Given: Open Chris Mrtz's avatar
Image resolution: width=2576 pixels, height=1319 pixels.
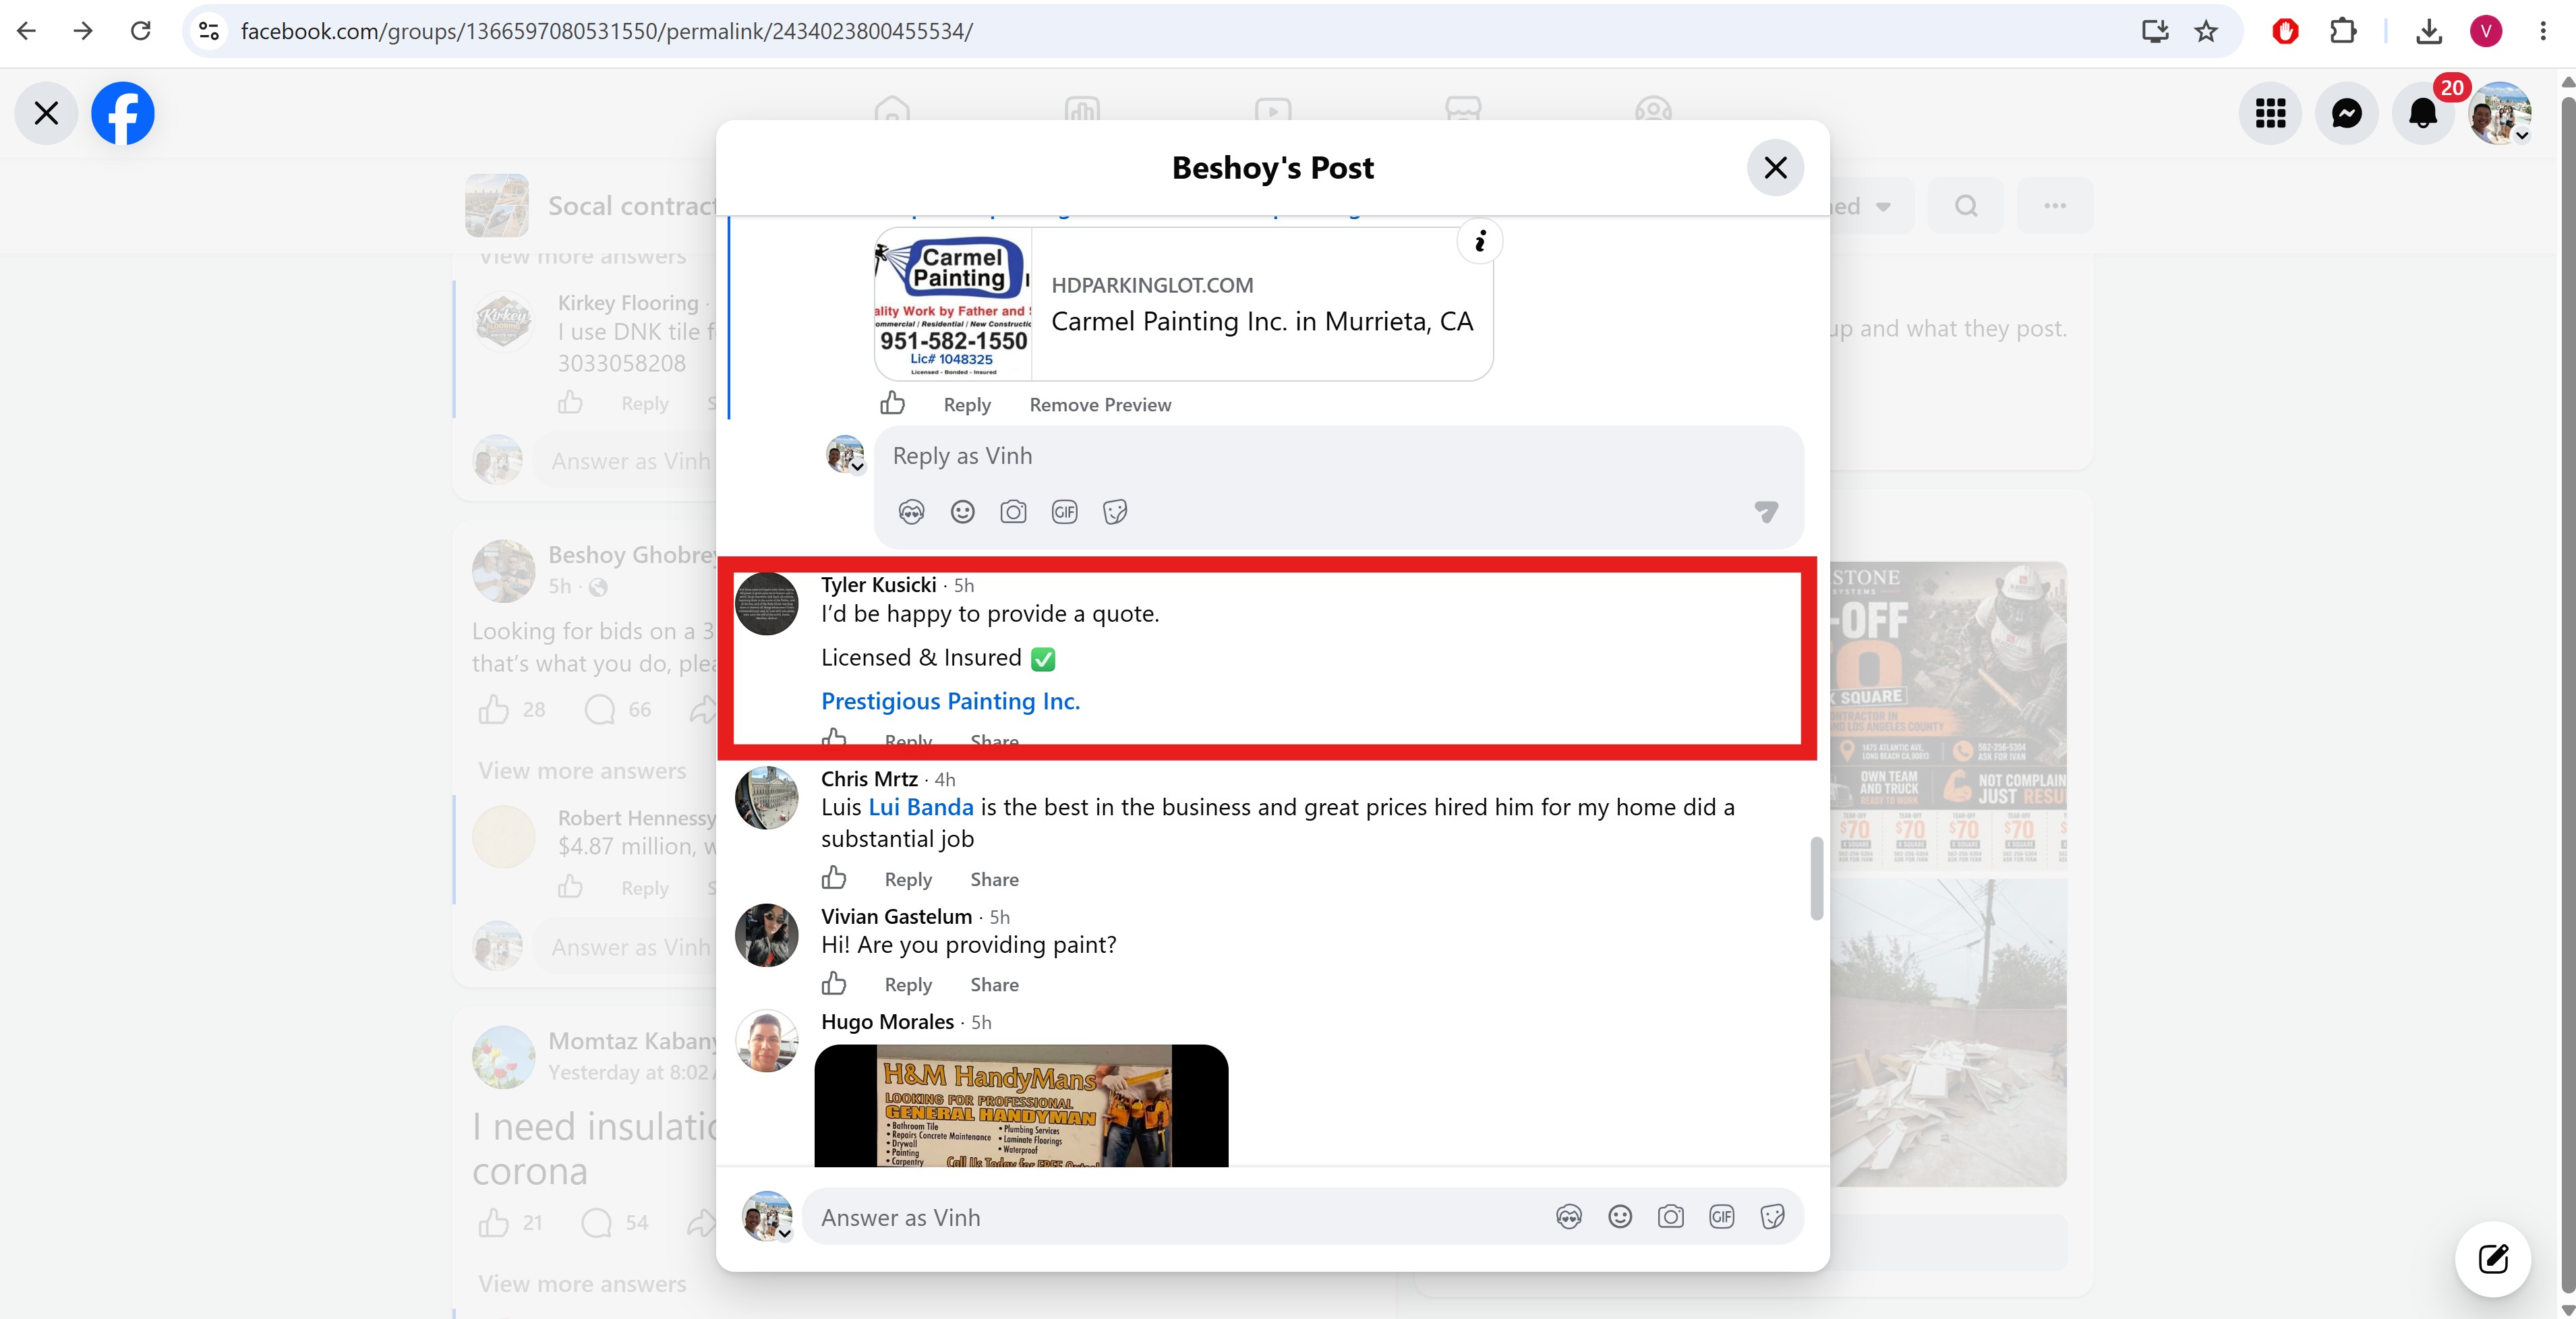Looking at the screenshot, I should coord(767,798).
